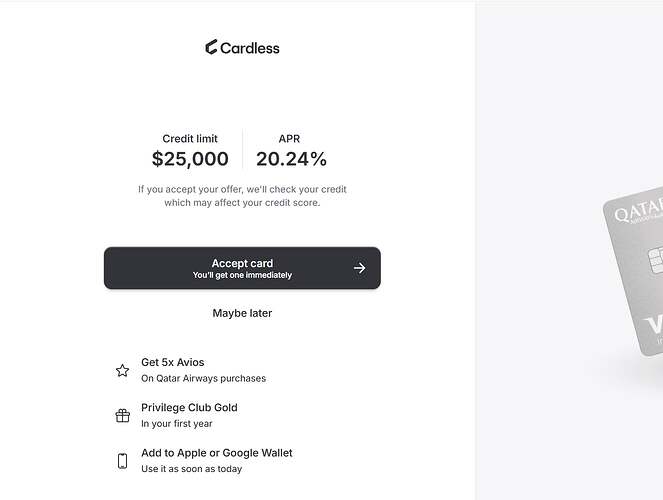Click the Qatar Airways card image
The image size is (663, 500).
(633, 271)
